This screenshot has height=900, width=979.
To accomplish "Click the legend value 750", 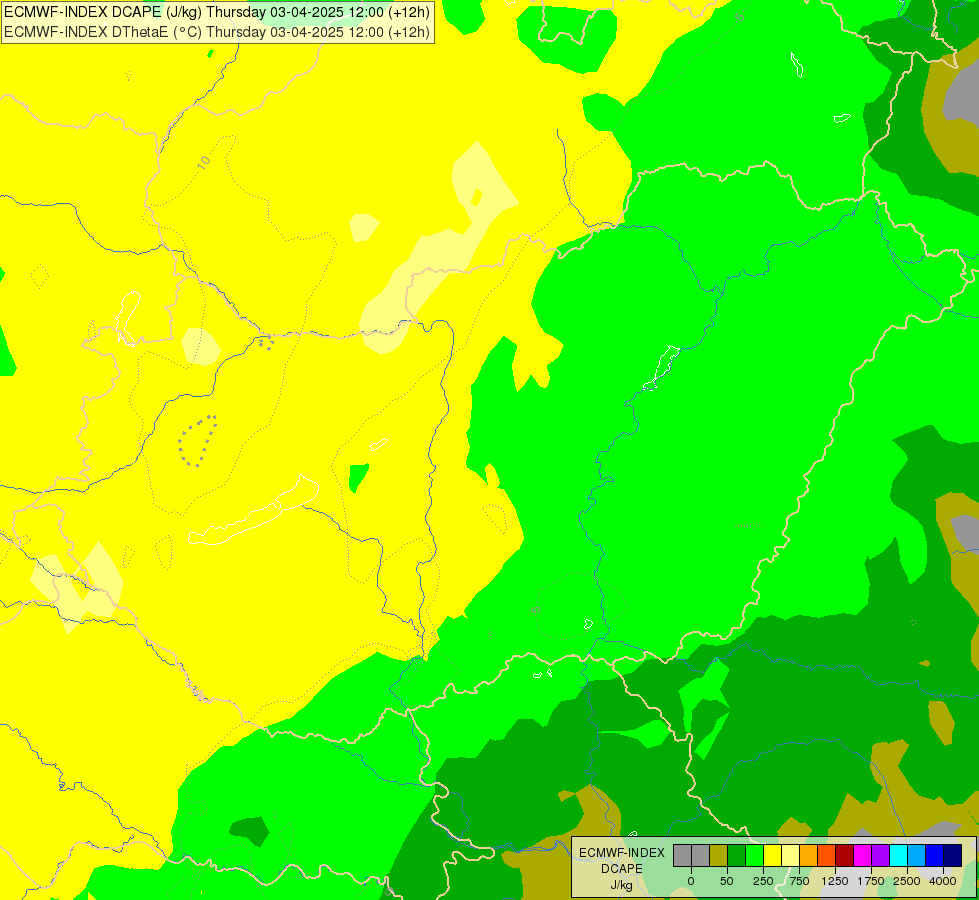I will (799, 881).
